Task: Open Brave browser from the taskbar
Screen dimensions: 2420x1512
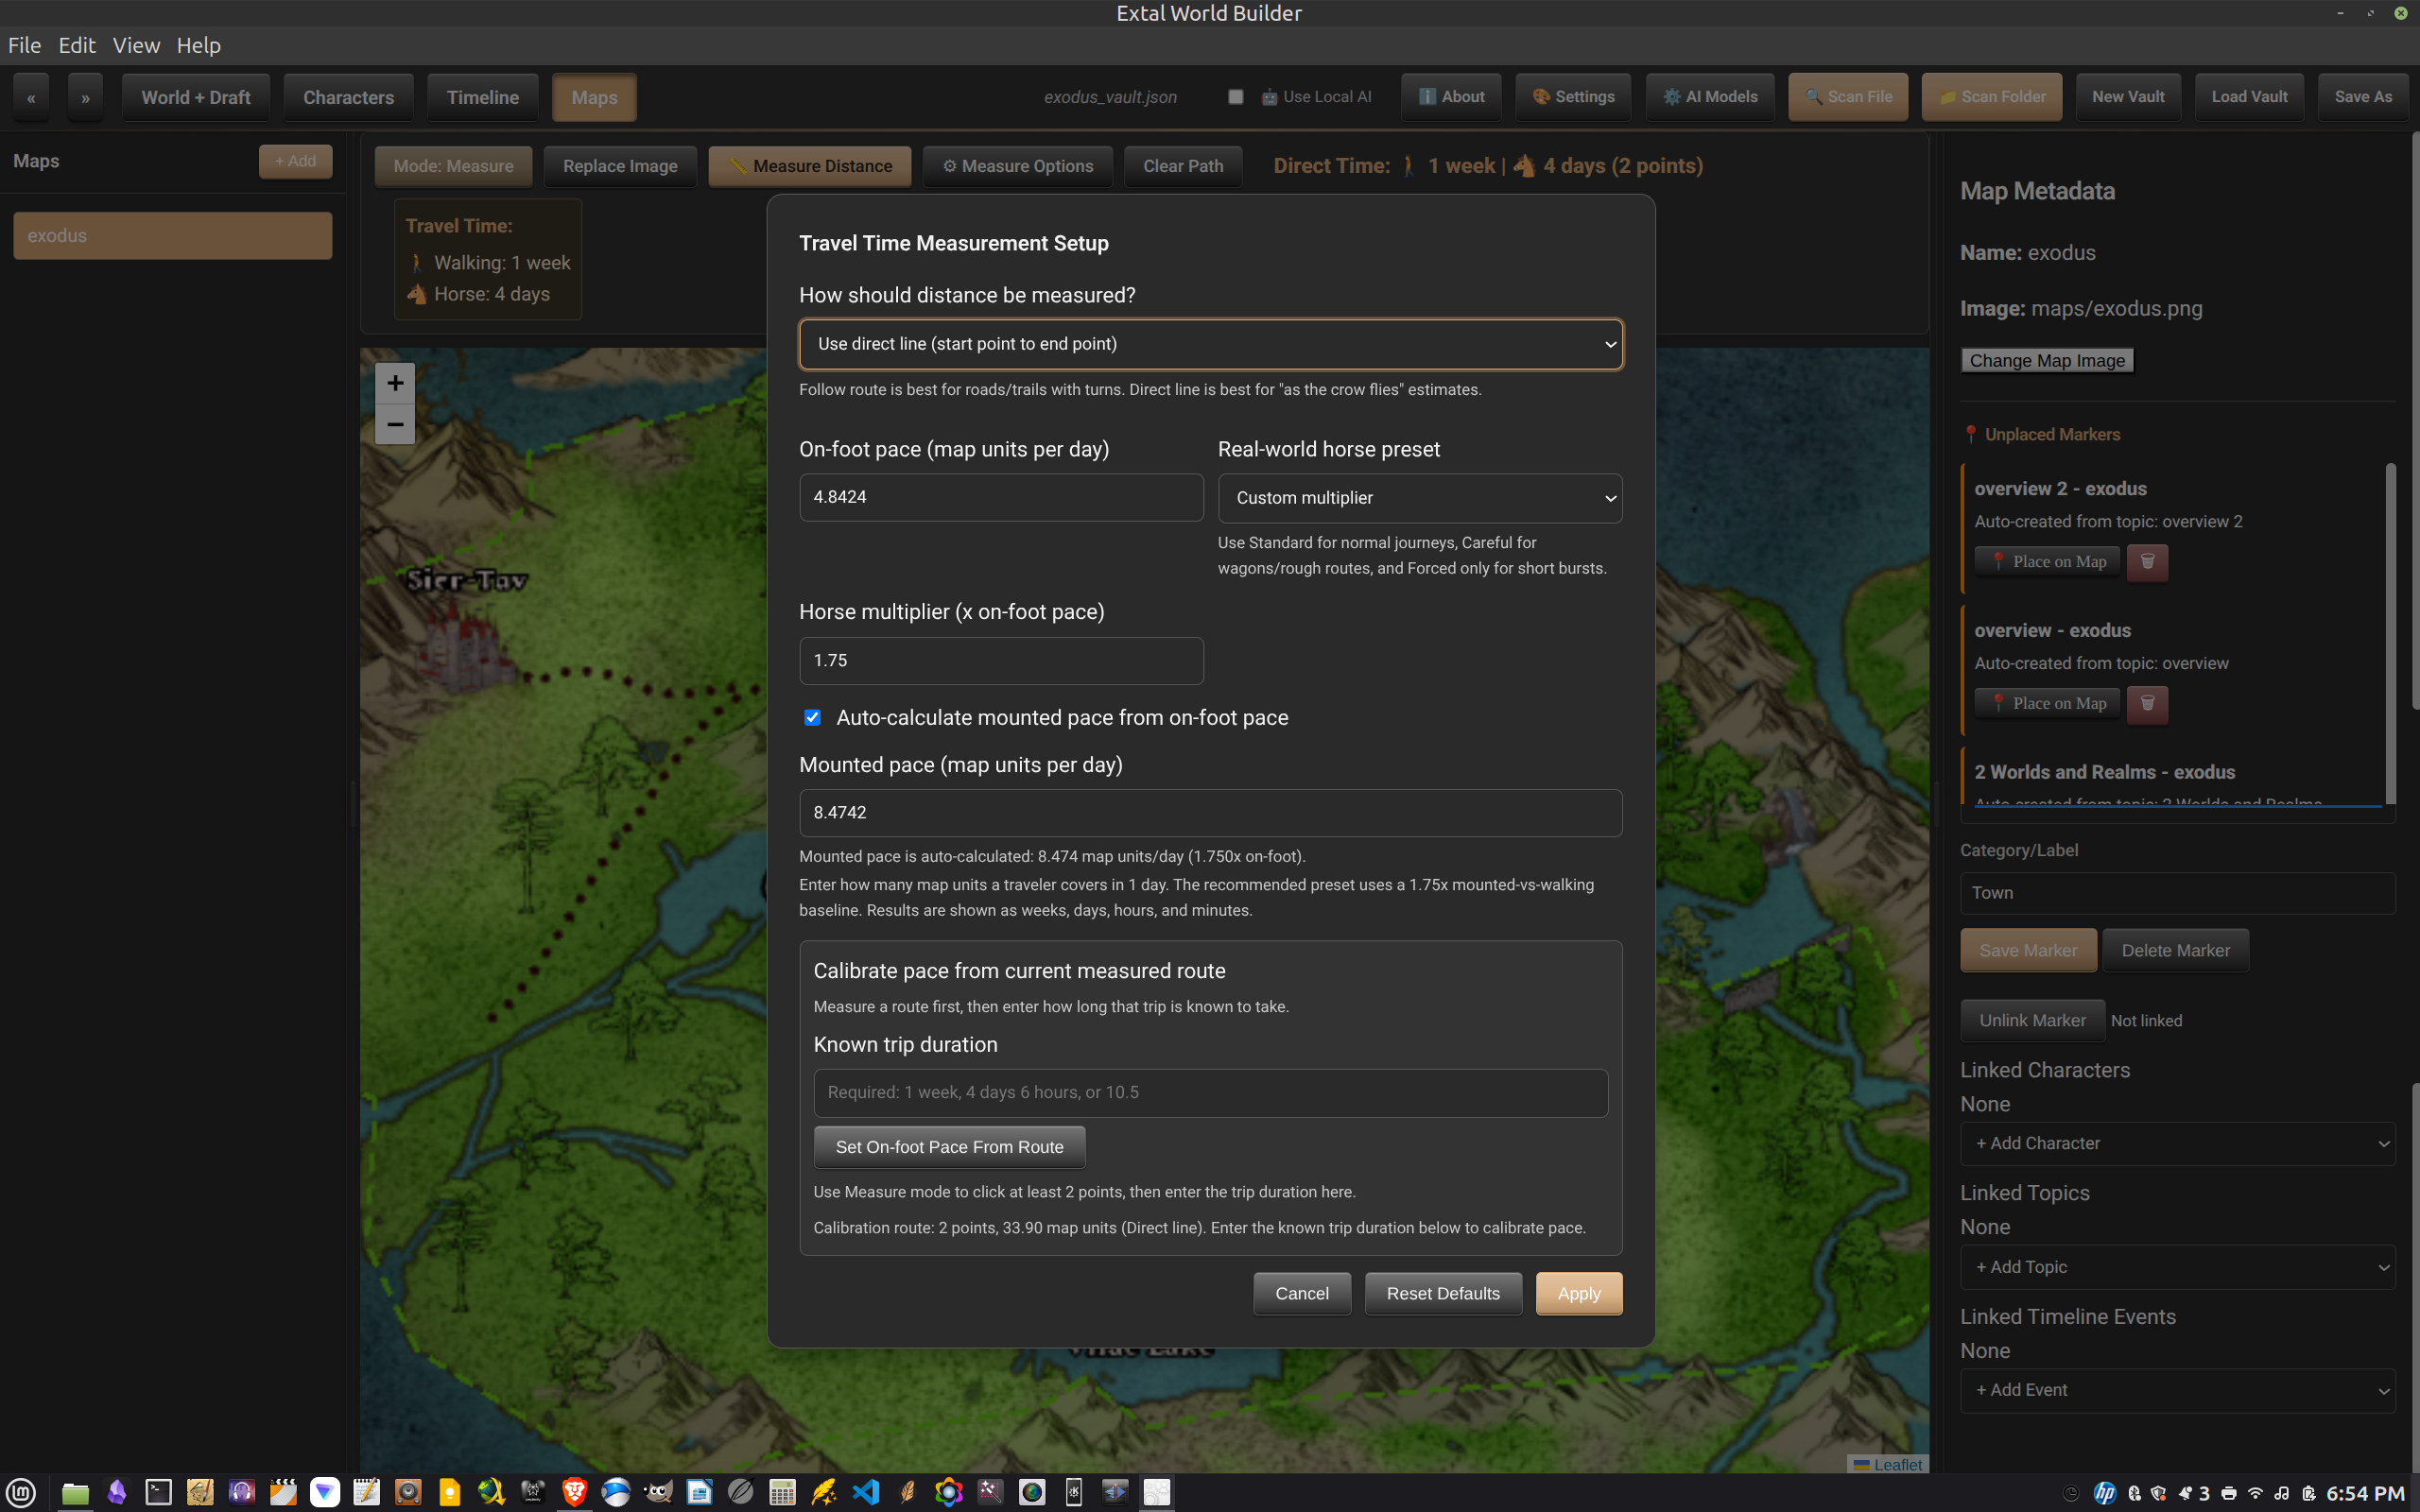Action: coord(574,1492)
